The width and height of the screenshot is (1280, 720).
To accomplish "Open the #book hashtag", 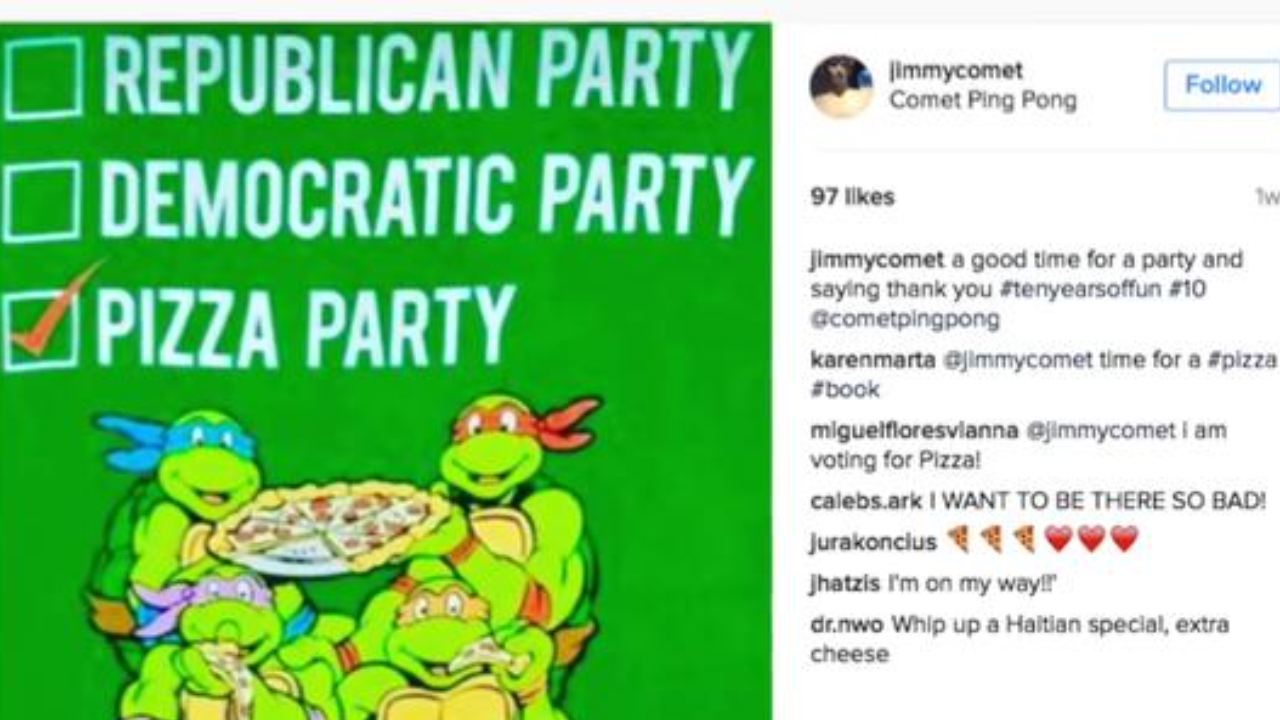I will (x=845, y=390).
